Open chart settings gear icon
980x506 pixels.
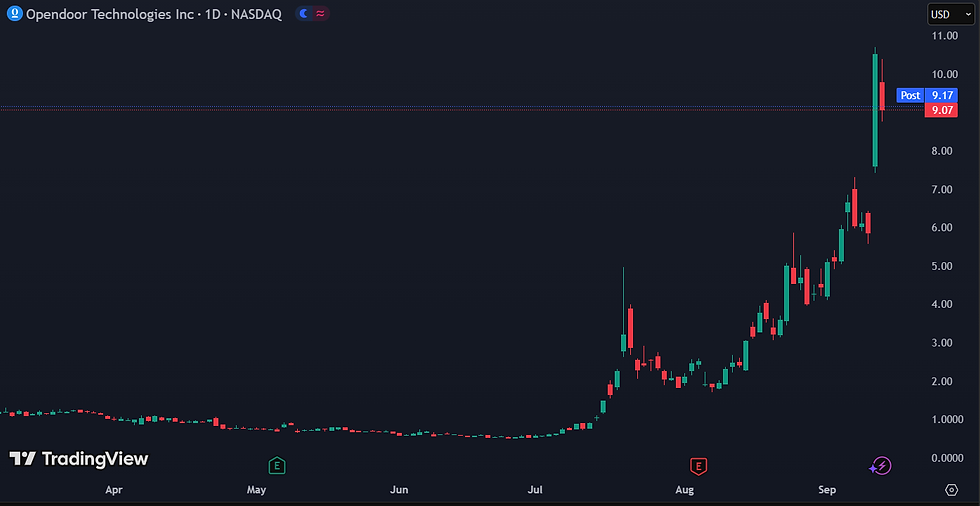(951, 489)
